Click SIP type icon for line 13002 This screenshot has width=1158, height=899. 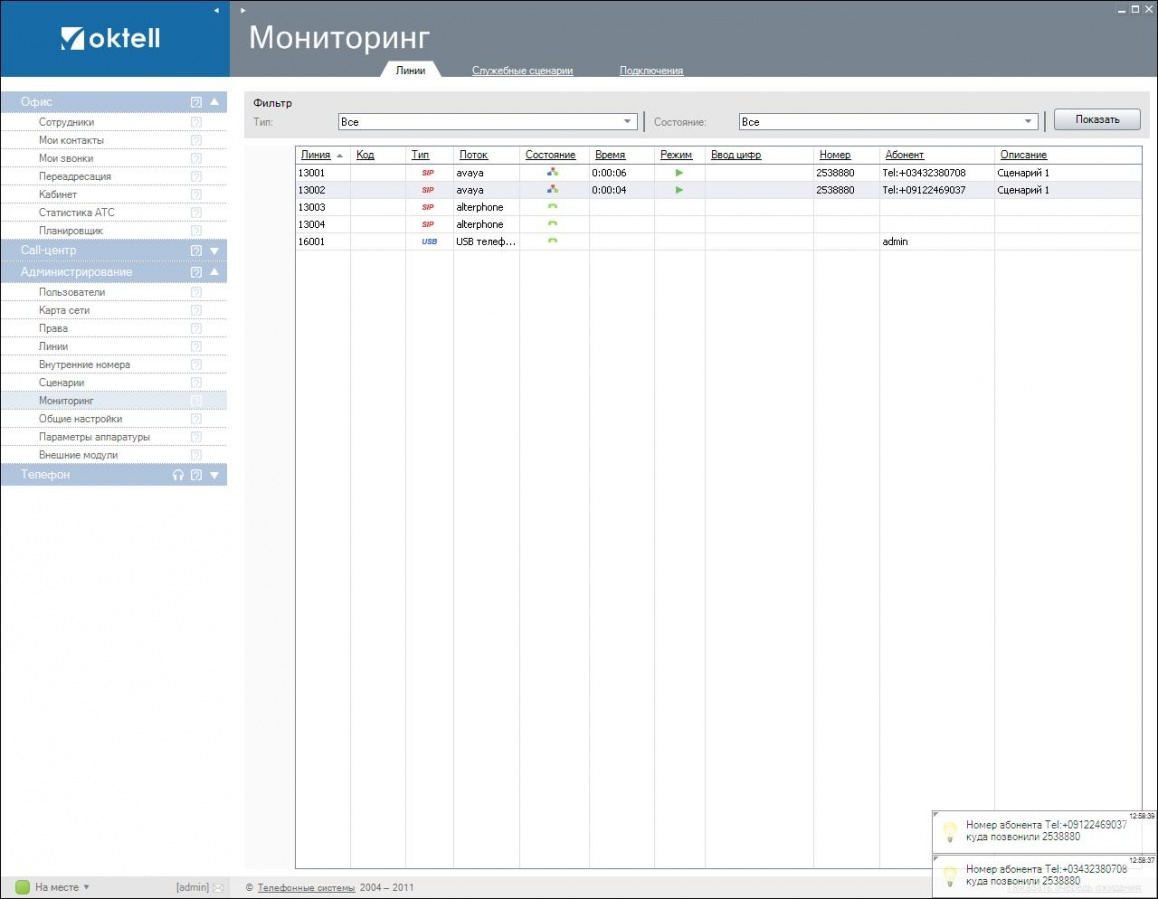[x=428, y=190]
